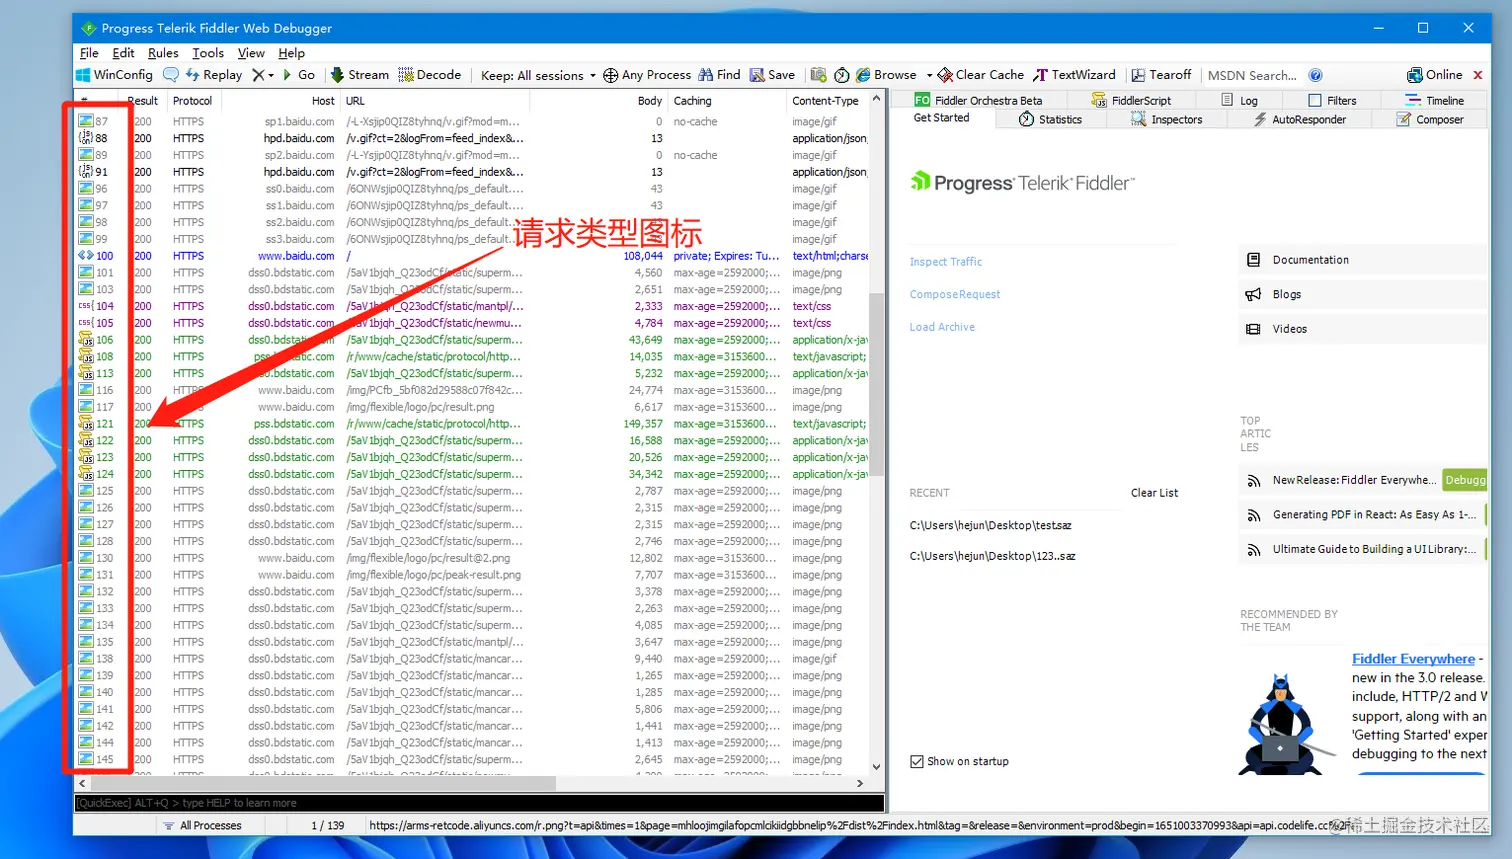Launch Browse with the IE icon
This screenshot has height=859, width=1512.
(886, 75)
